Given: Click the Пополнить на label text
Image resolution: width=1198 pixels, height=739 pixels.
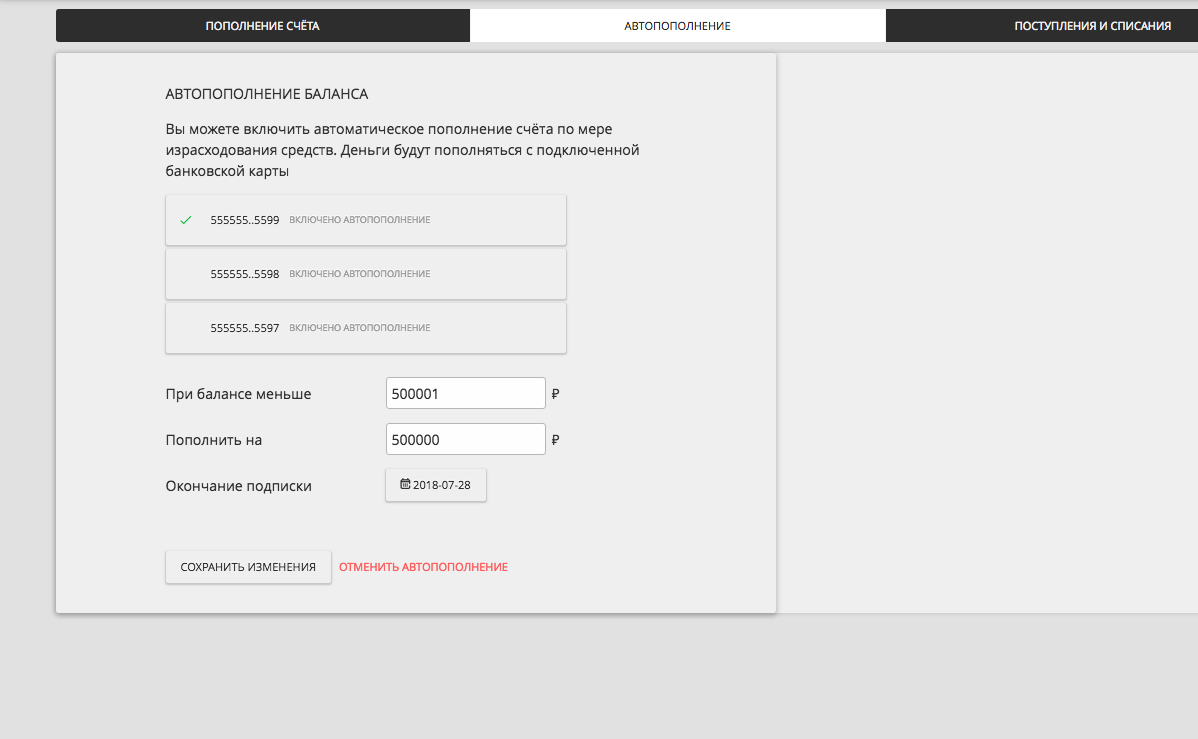Looking at the screenshot, I should click(x=213, y=440).
